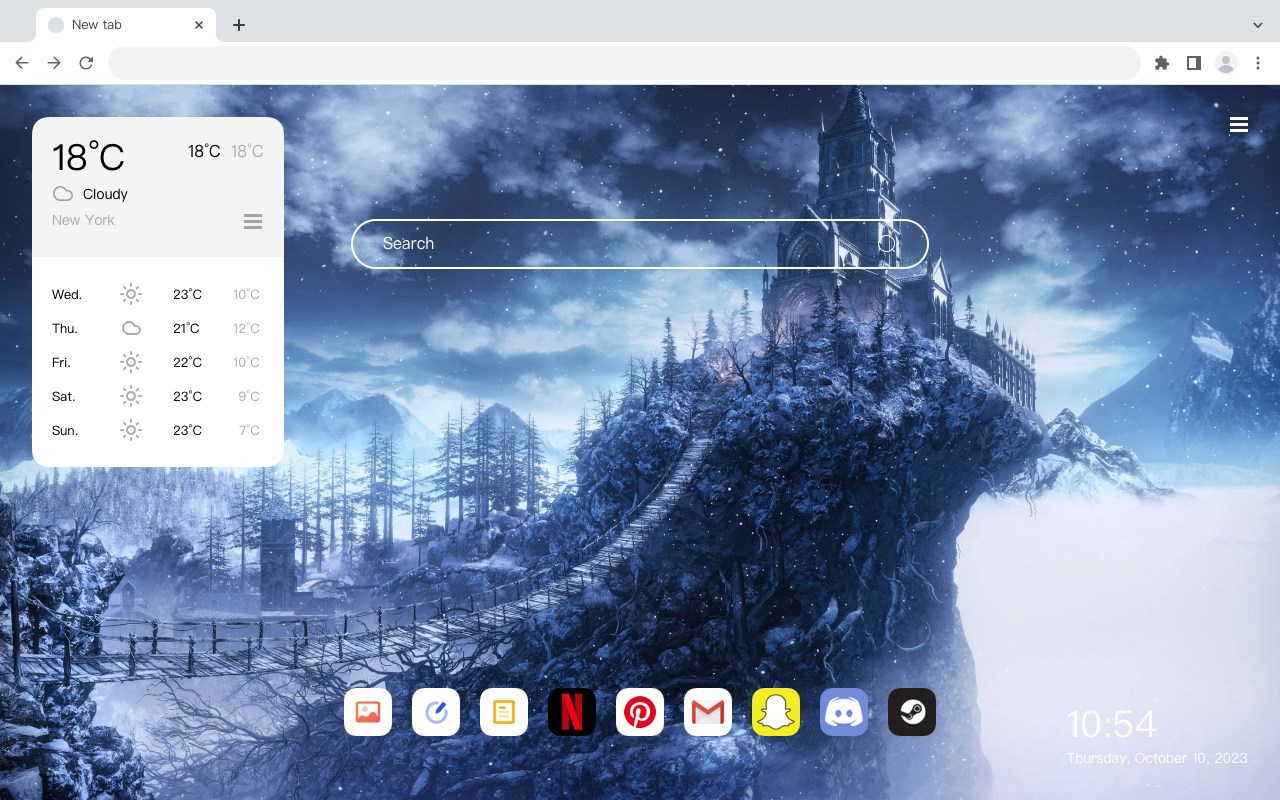Click the Cloudy condition text
This screenshot has width=1280, height=800.
coord(105,194)
